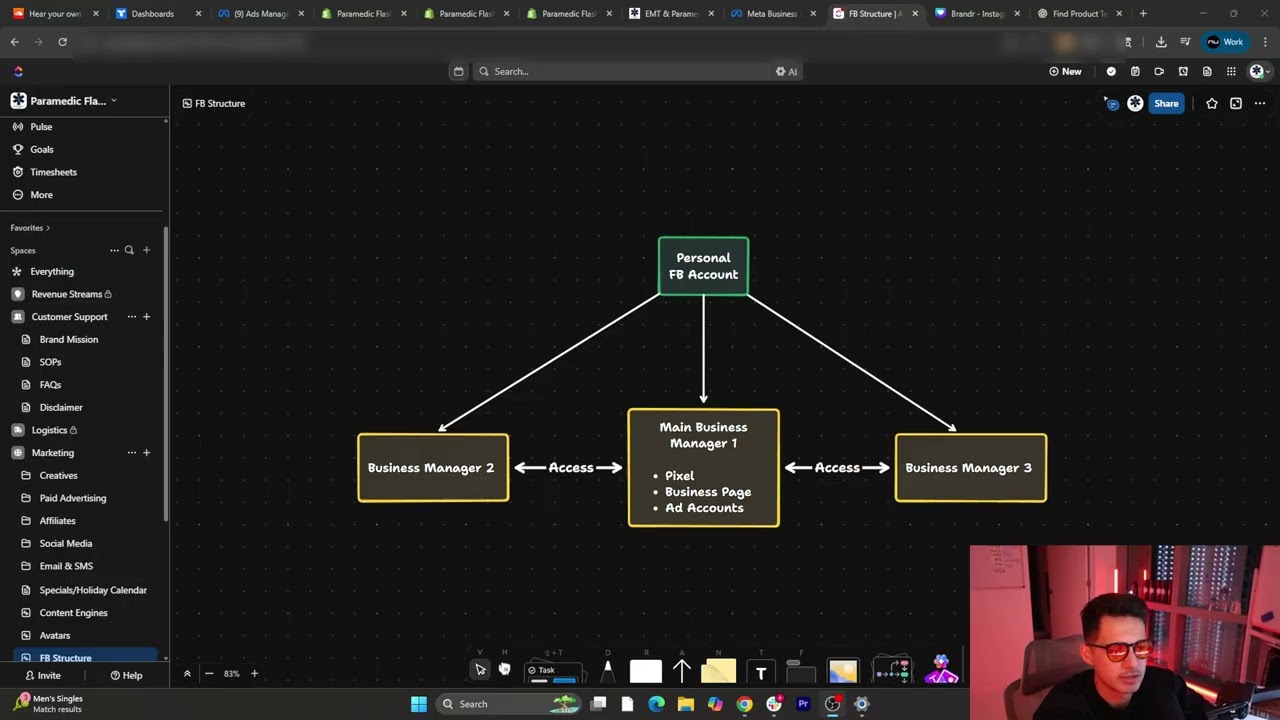Click the New button in top bar
The height and width of the screenshot is (720, 1280).
tap(1065, 71)
